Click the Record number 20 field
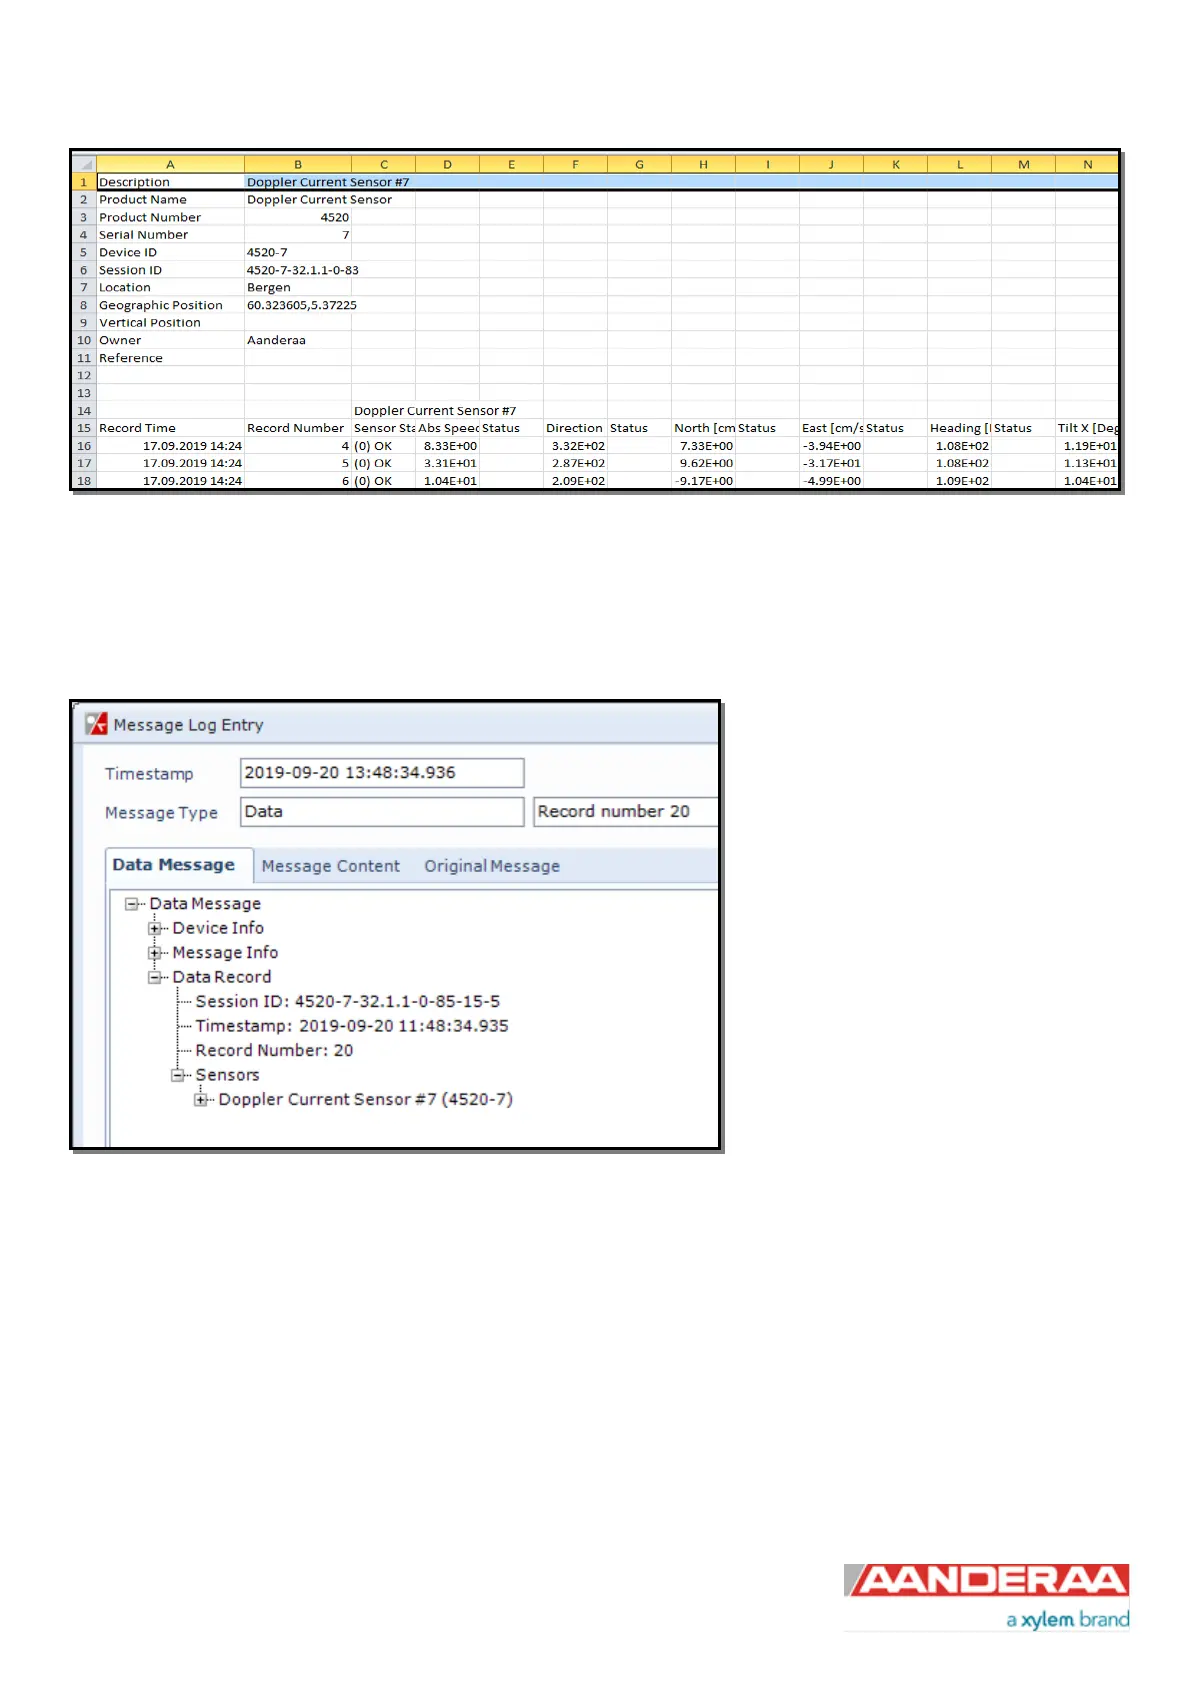This screenshot has width=1191, height=1684. [626, 812]
